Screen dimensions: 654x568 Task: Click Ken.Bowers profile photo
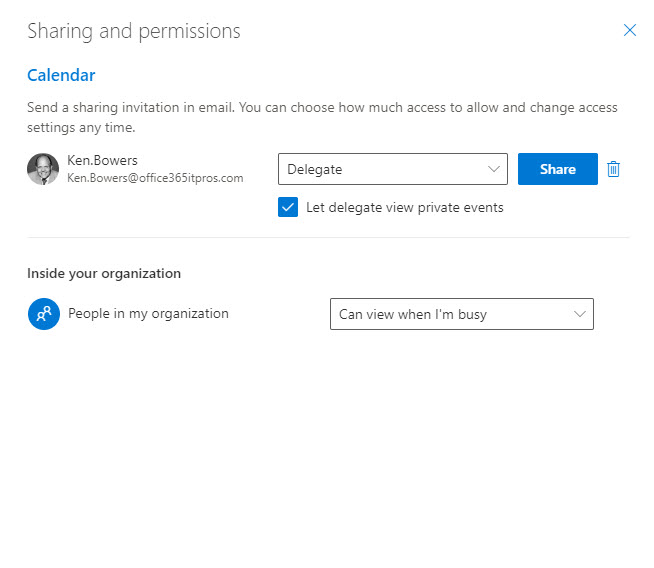pyautogui.click(x=43, y=169)
